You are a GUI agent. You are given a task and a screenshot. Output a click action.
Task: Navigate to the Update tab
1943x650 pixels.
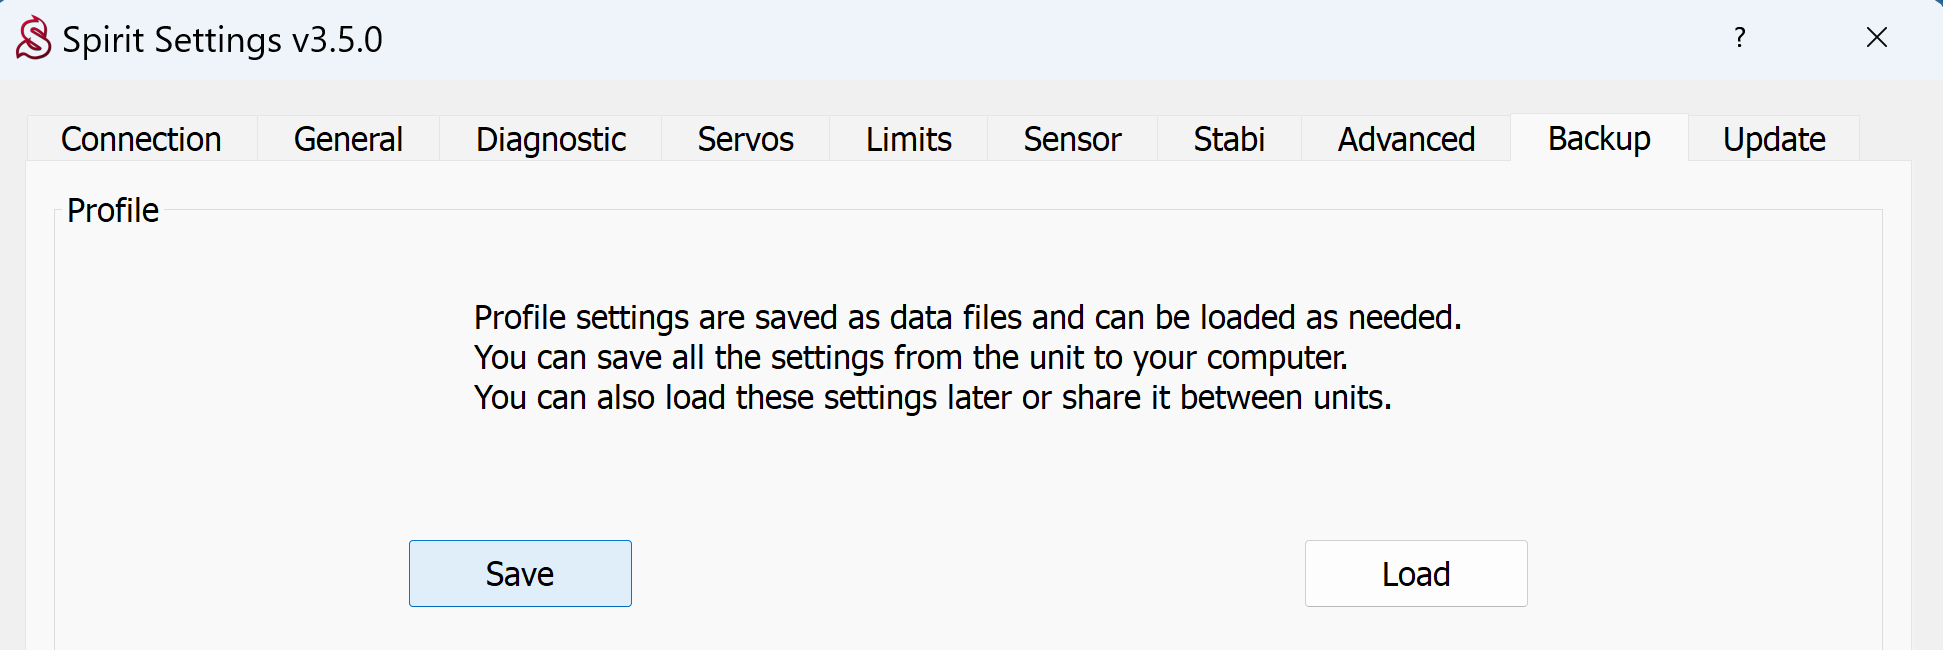point(1774,139)
